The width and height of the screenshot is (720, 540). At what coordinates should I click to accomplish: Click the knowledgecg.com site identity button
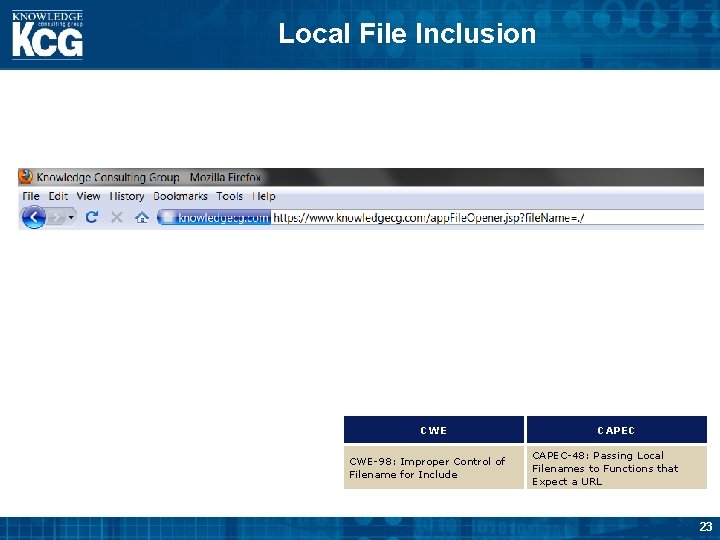(215, 217)
